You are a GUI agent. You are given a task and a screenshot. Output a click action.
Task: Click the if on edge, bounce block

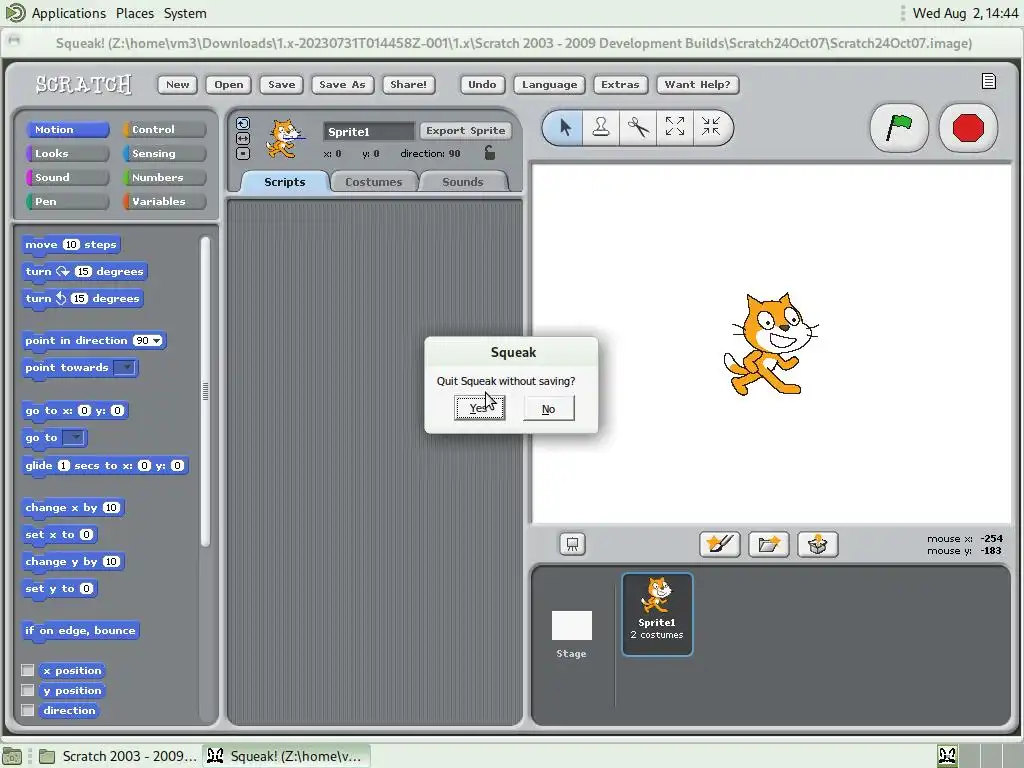80,630
